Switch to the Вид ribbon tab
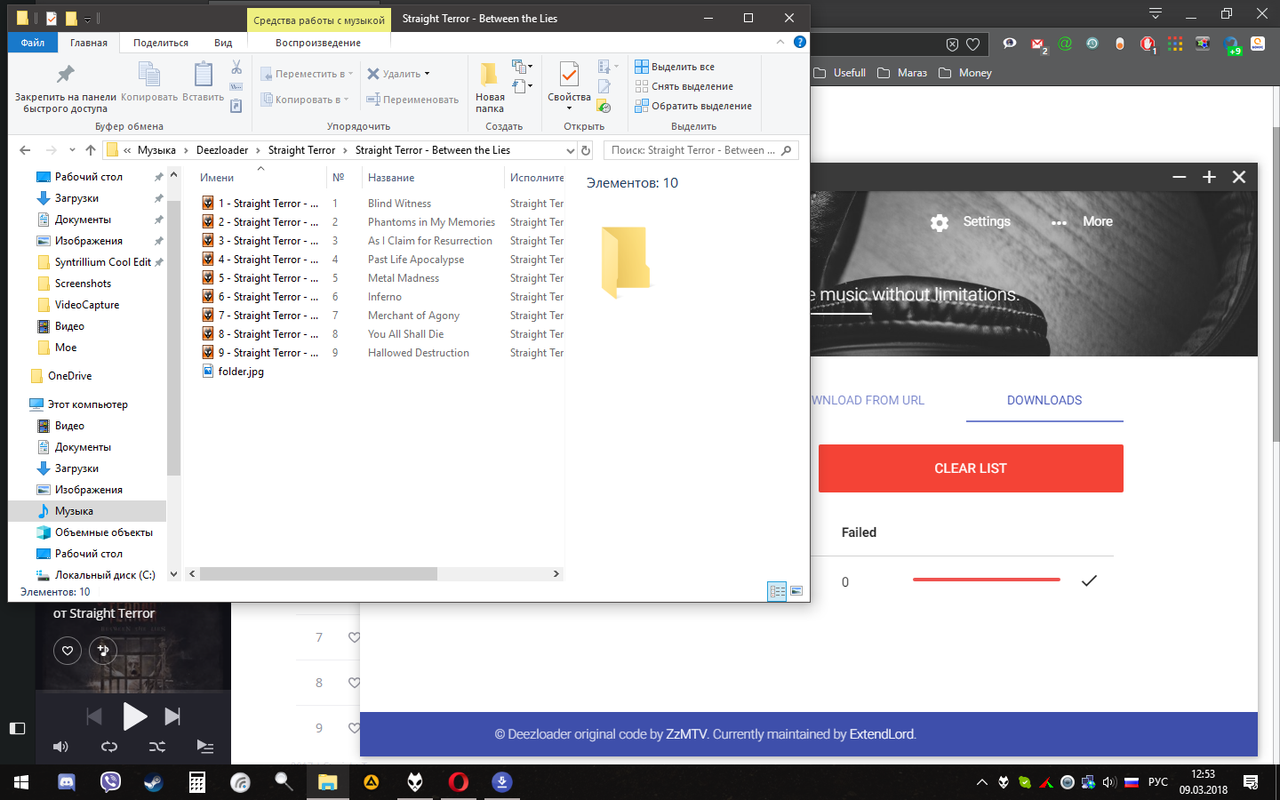The width and height of the screenshot is (1280, 800). tap(223, 43)
